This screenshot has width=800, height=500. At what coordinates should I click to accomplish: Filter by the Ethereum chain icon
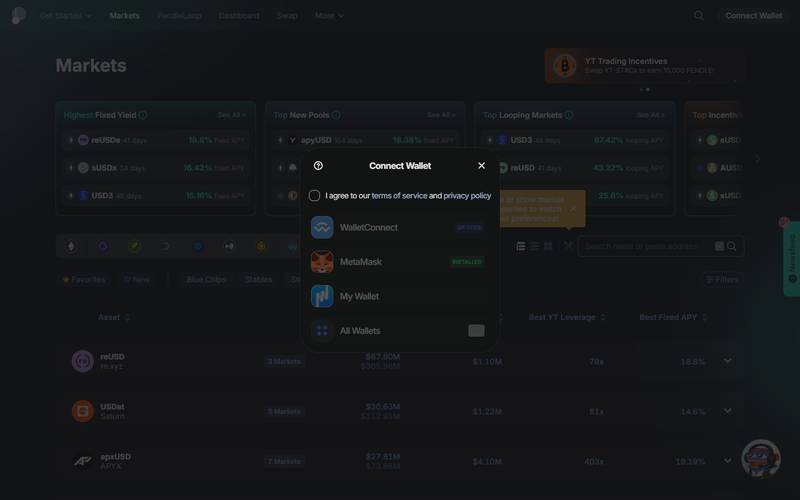click(71, 246)
